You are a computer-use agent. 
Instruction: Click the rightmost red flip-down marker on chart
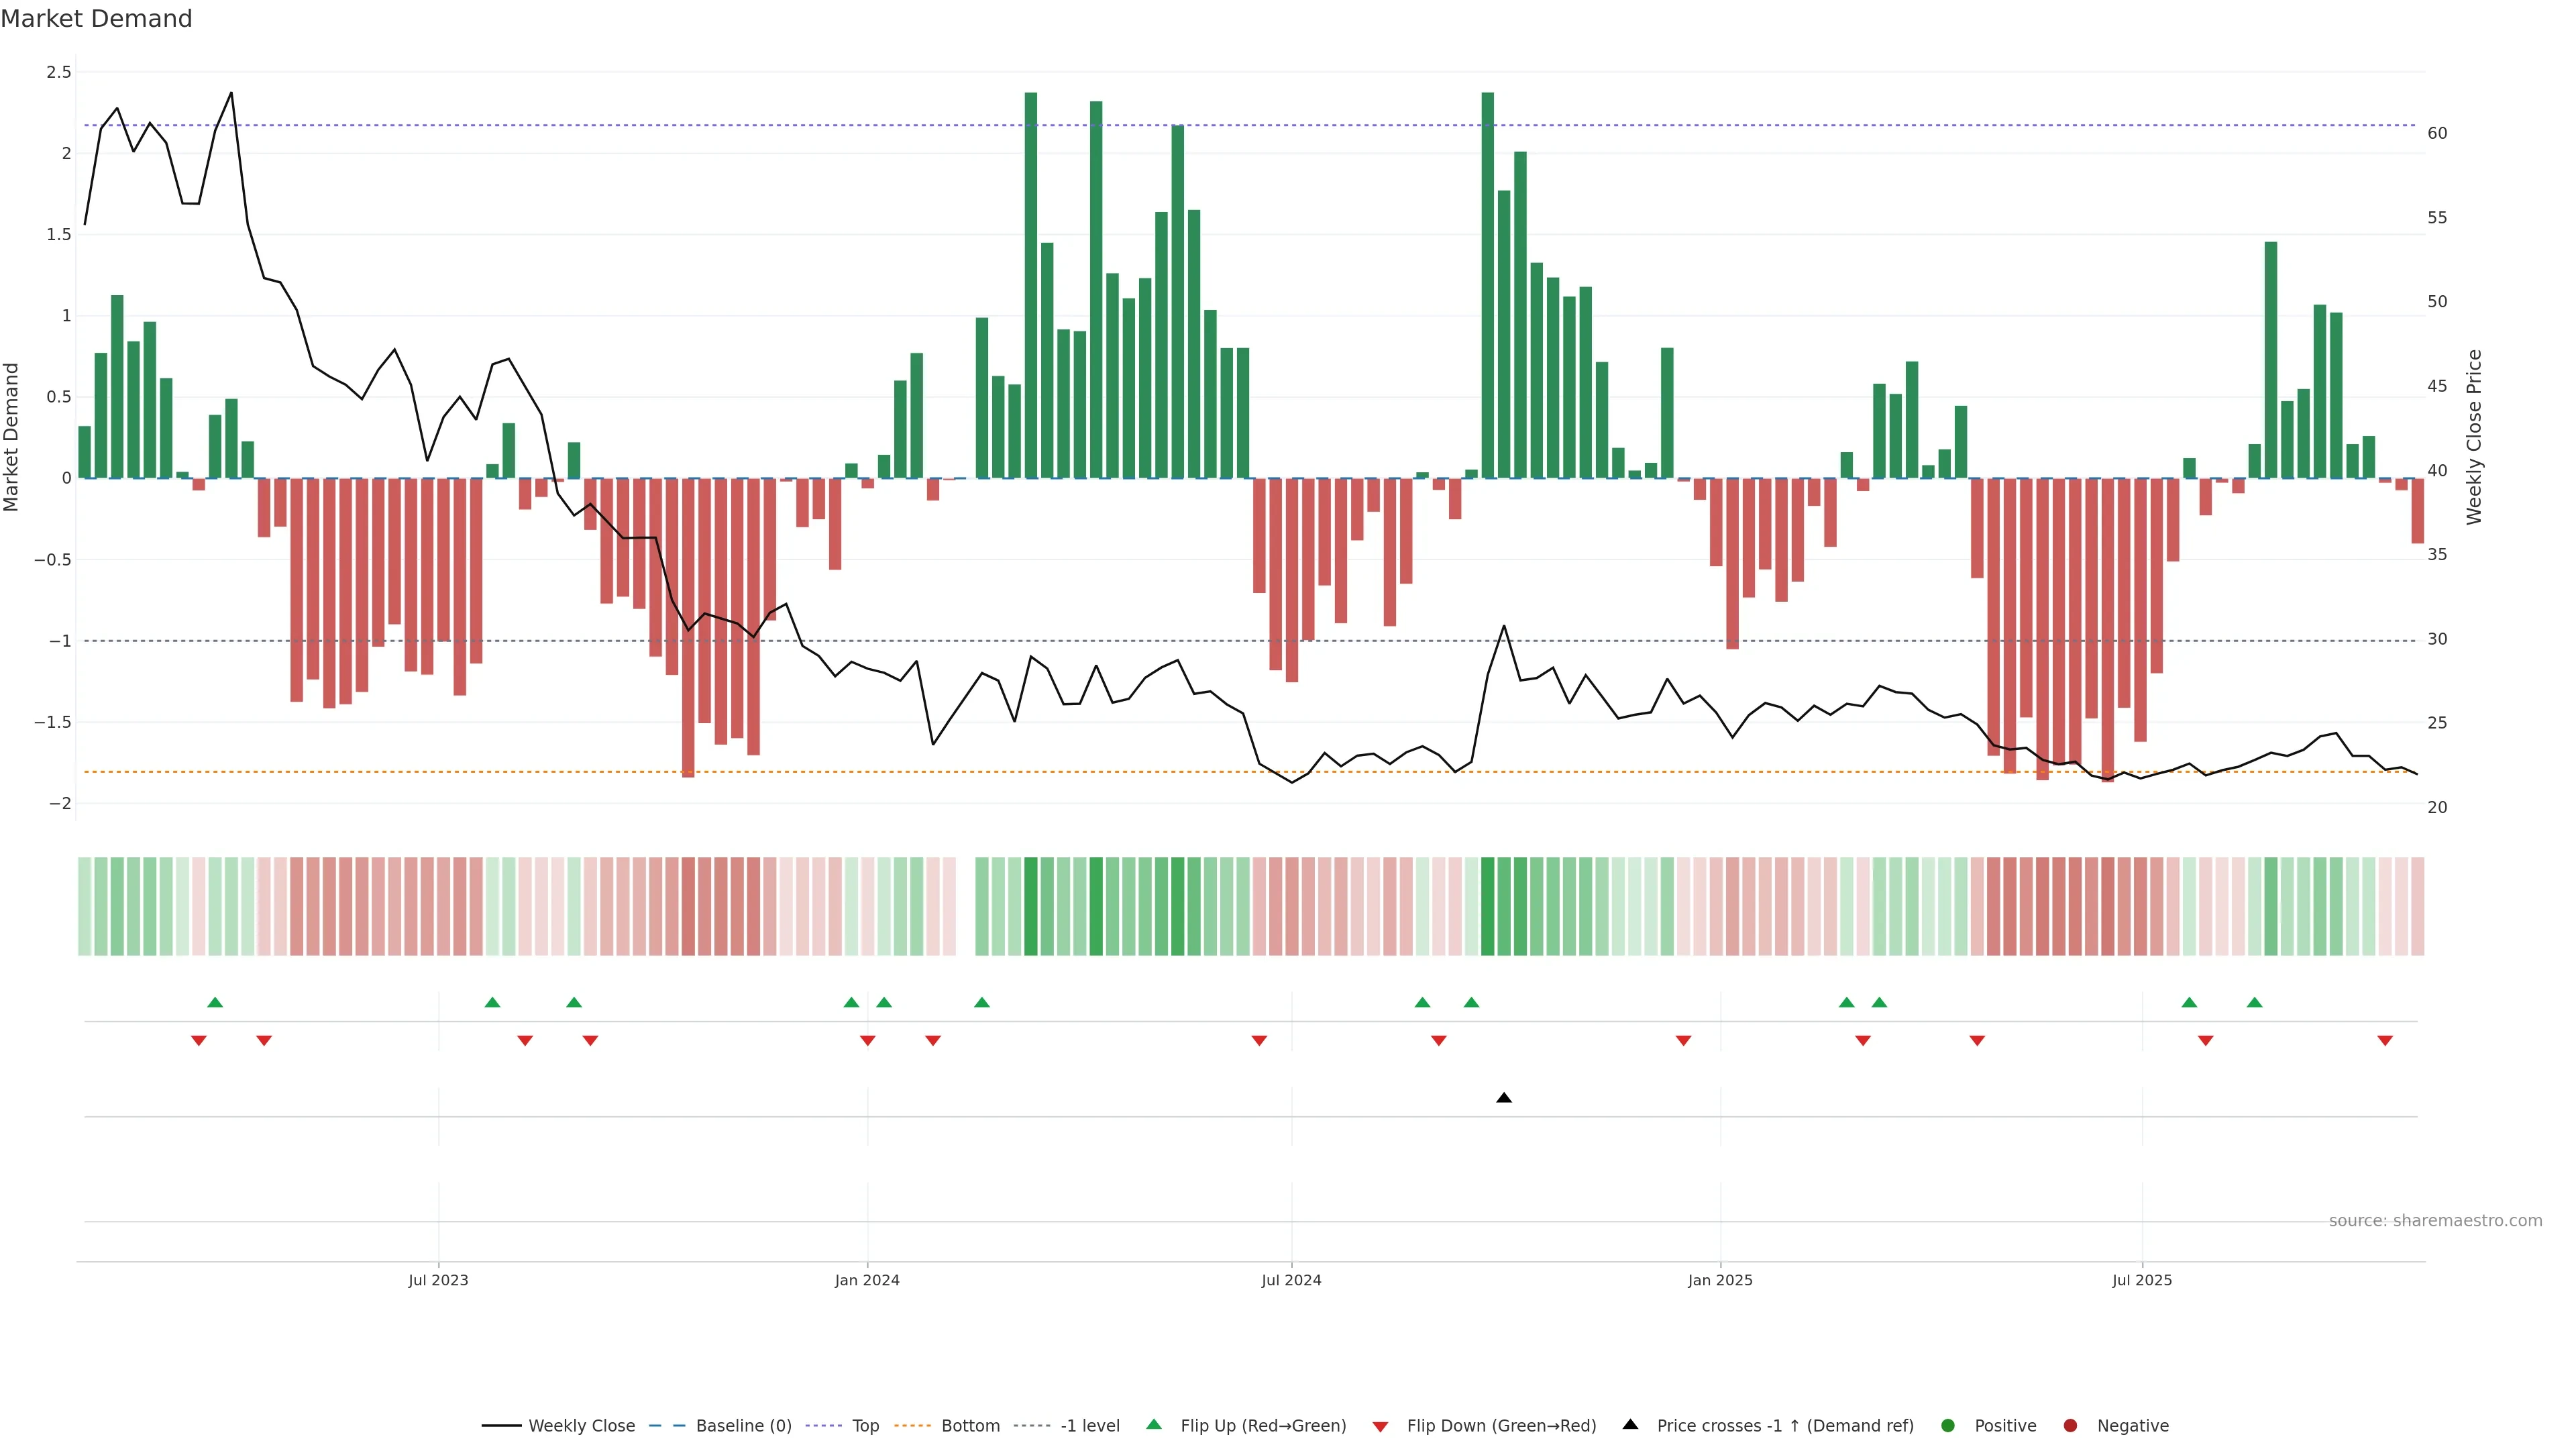(x=2384, y=1041)
